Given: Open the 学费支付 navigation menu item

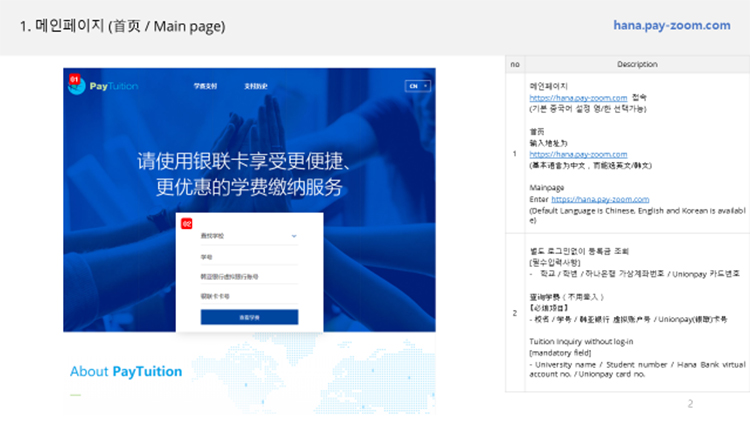Looking at the screenshot, I should coord(205,86).
